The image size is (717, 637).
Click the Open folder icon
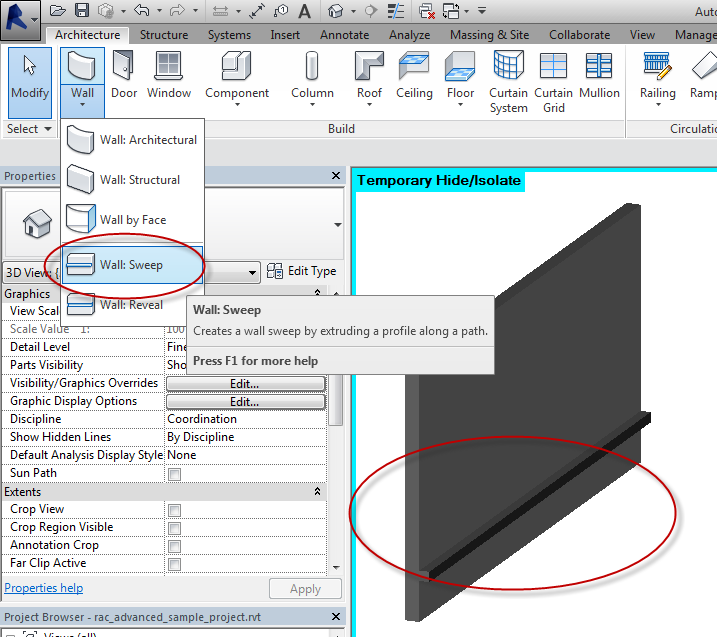coord(58,10)
